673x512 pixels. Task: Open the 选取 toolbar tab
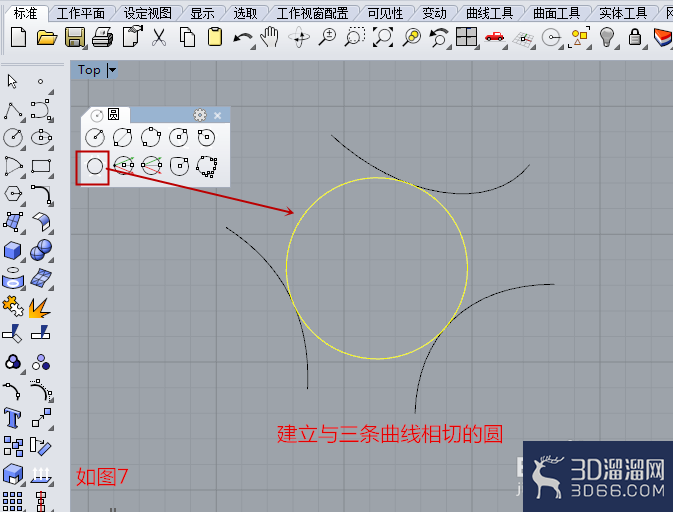[245, 13]
